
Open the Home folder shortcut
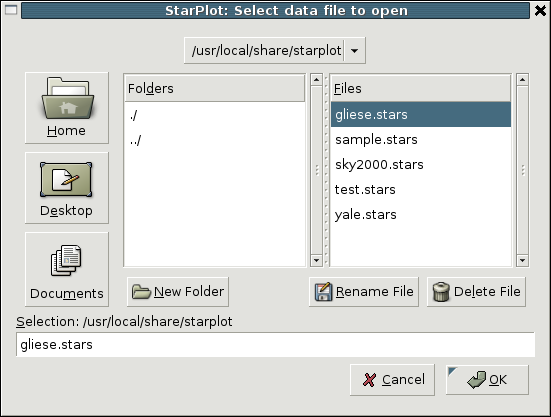tap(67, 108)
